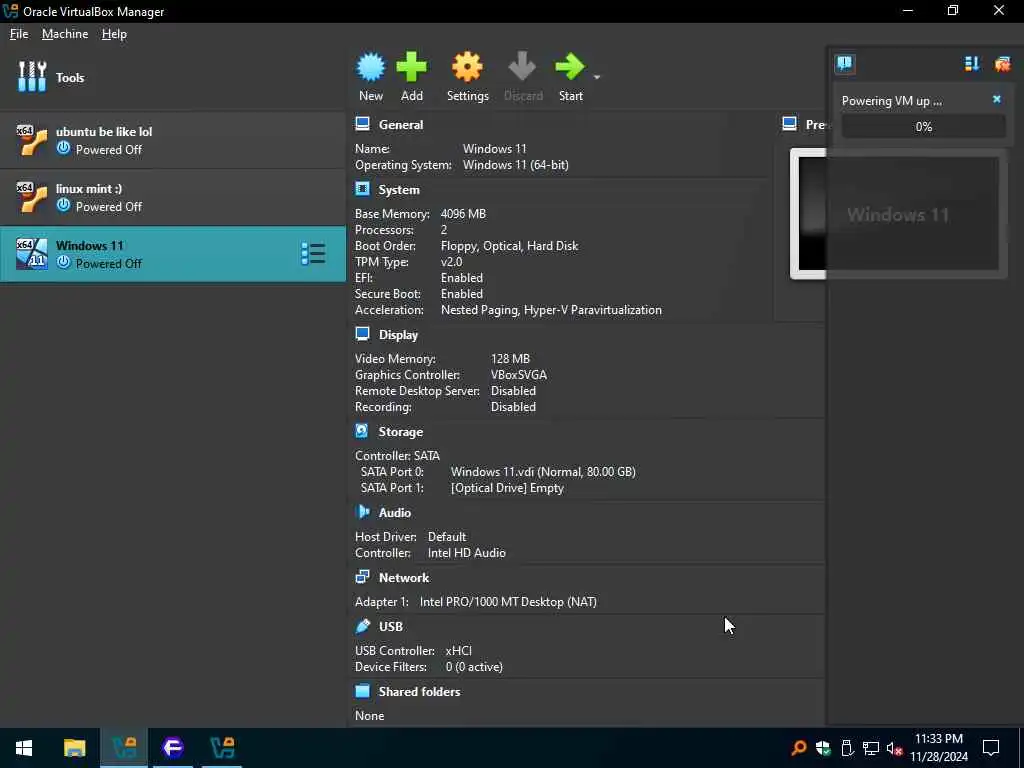Click the General section monitor icon
The height and width of the screenshot is (768, 1024).
point(362,124)
